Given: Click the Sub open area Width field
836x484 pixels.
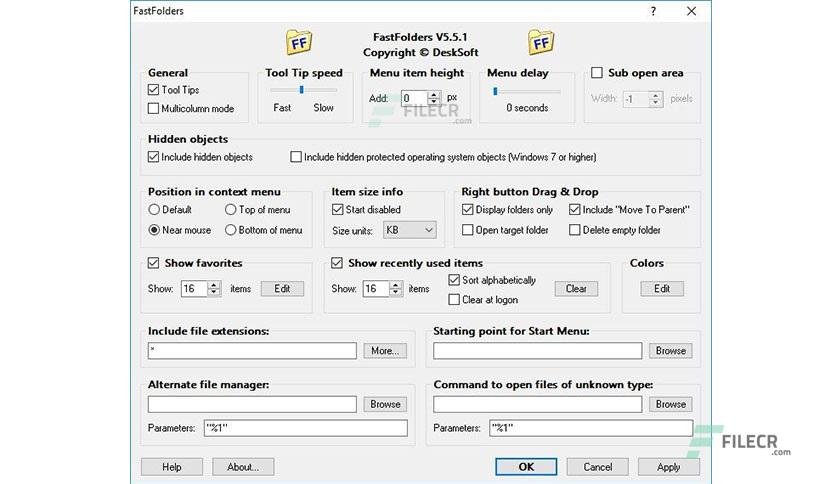Looking at the screenshot, I should pyautogui.click(x=637, y=99).
